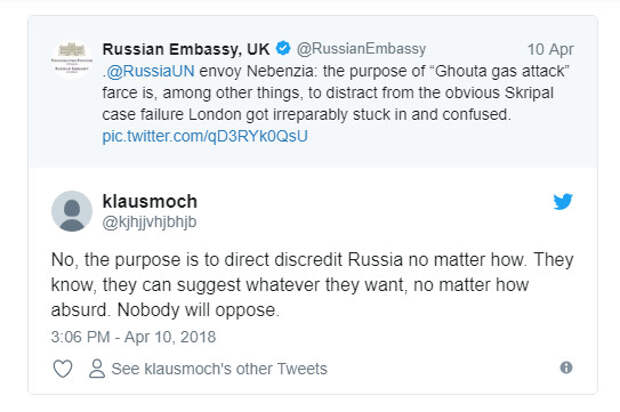620x412 pixels.
Task: Click the klausmoch display name
Action: 150,201
